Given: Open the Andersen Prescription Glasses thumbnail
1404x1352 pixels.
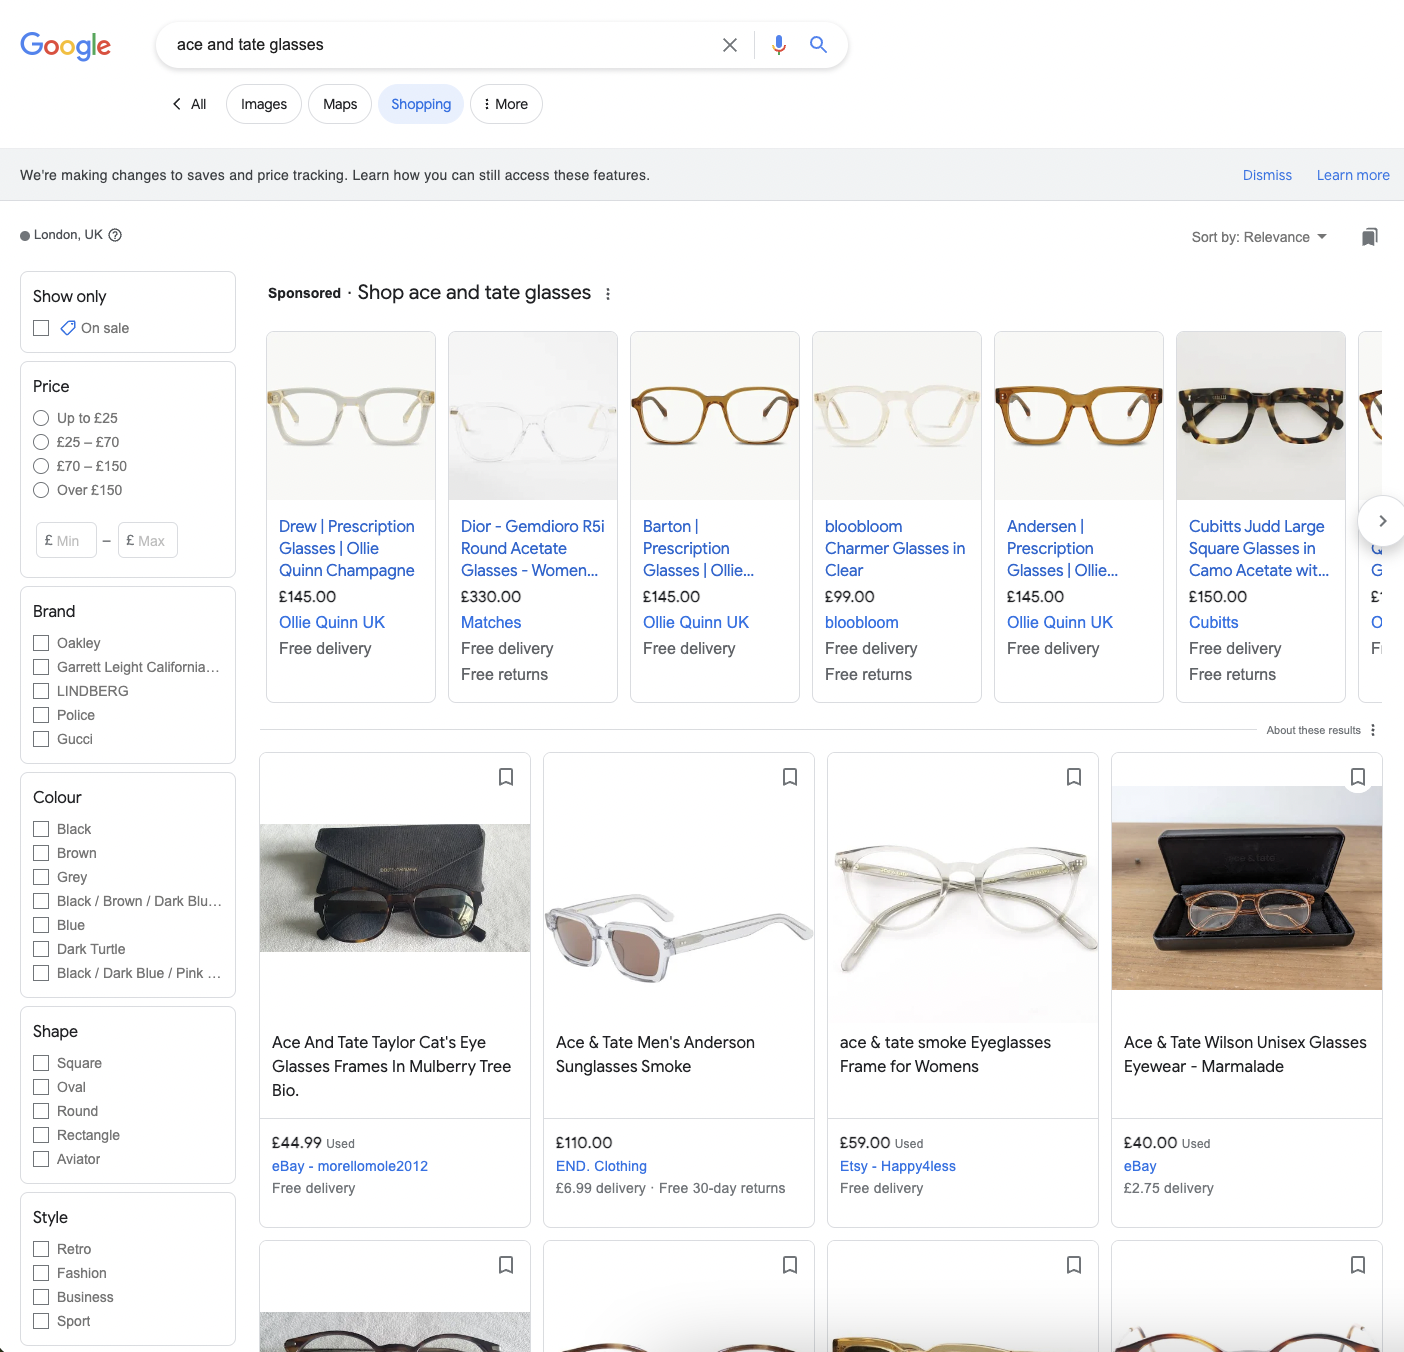Looking at the screenshot, I should coord(1079,416).
